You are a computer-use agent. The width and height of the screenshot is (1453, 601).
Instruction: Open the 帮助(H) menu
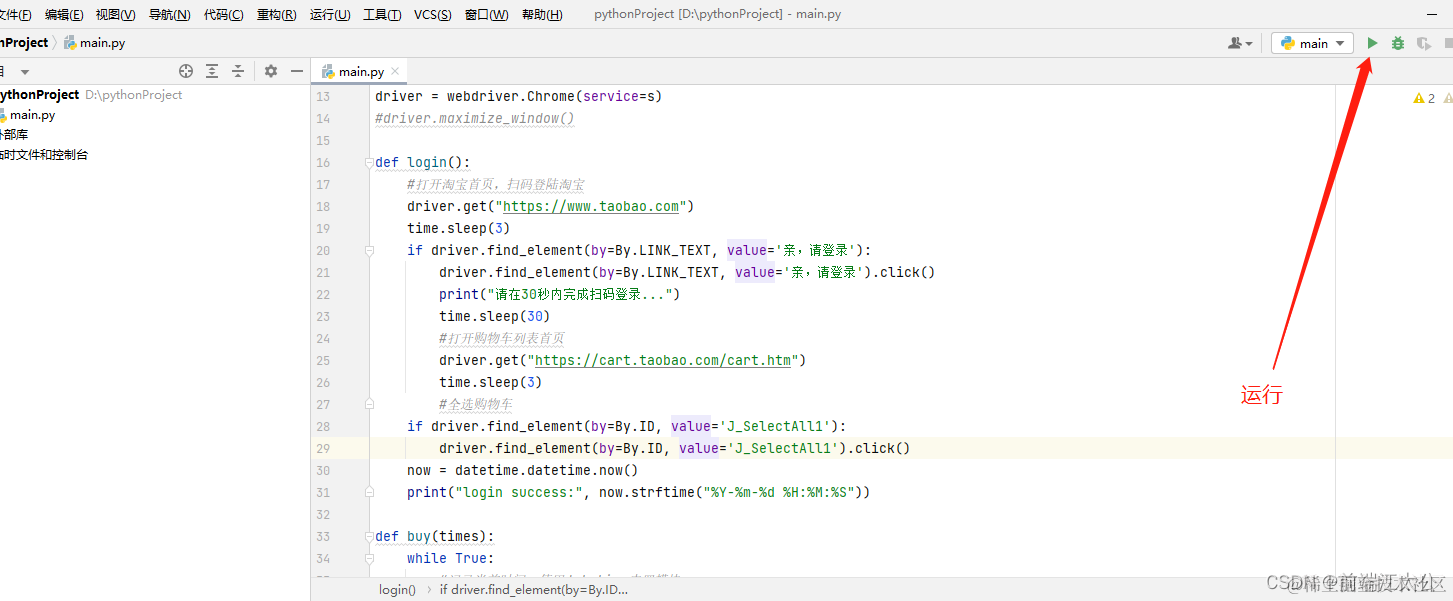pyautogui.click(x=542, y=15)
